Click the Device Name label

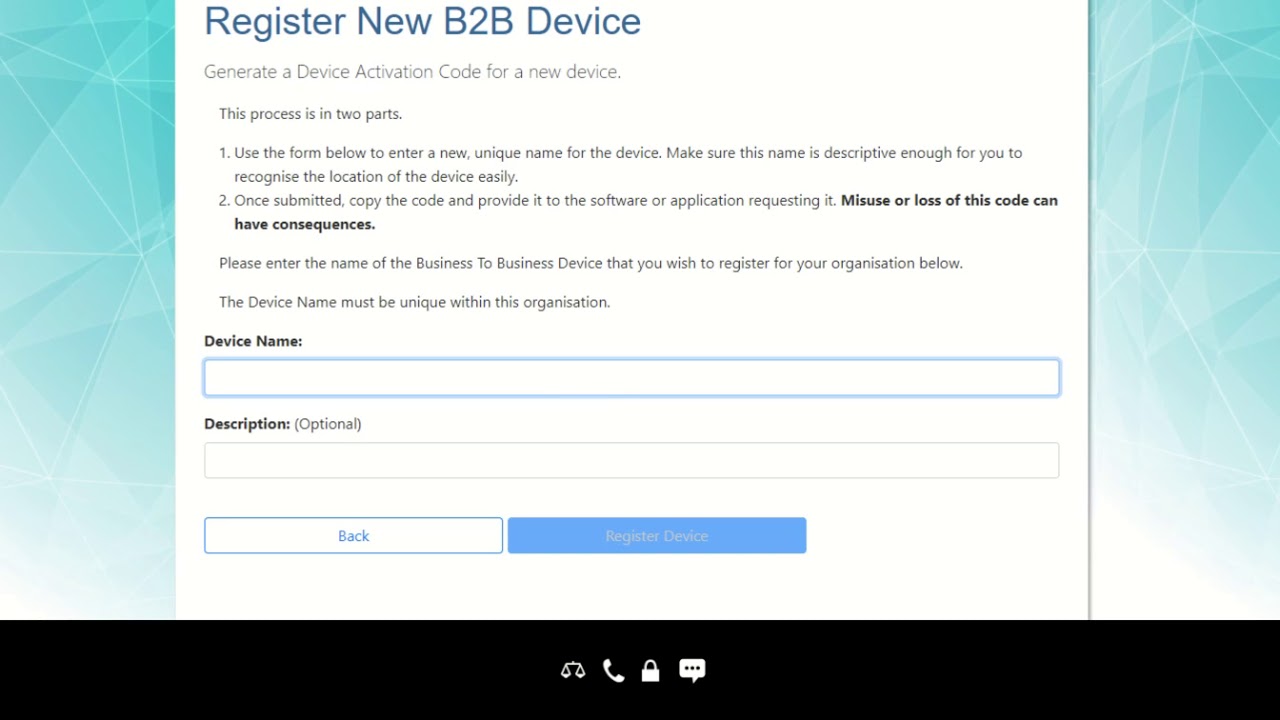(x=253, y=341)
